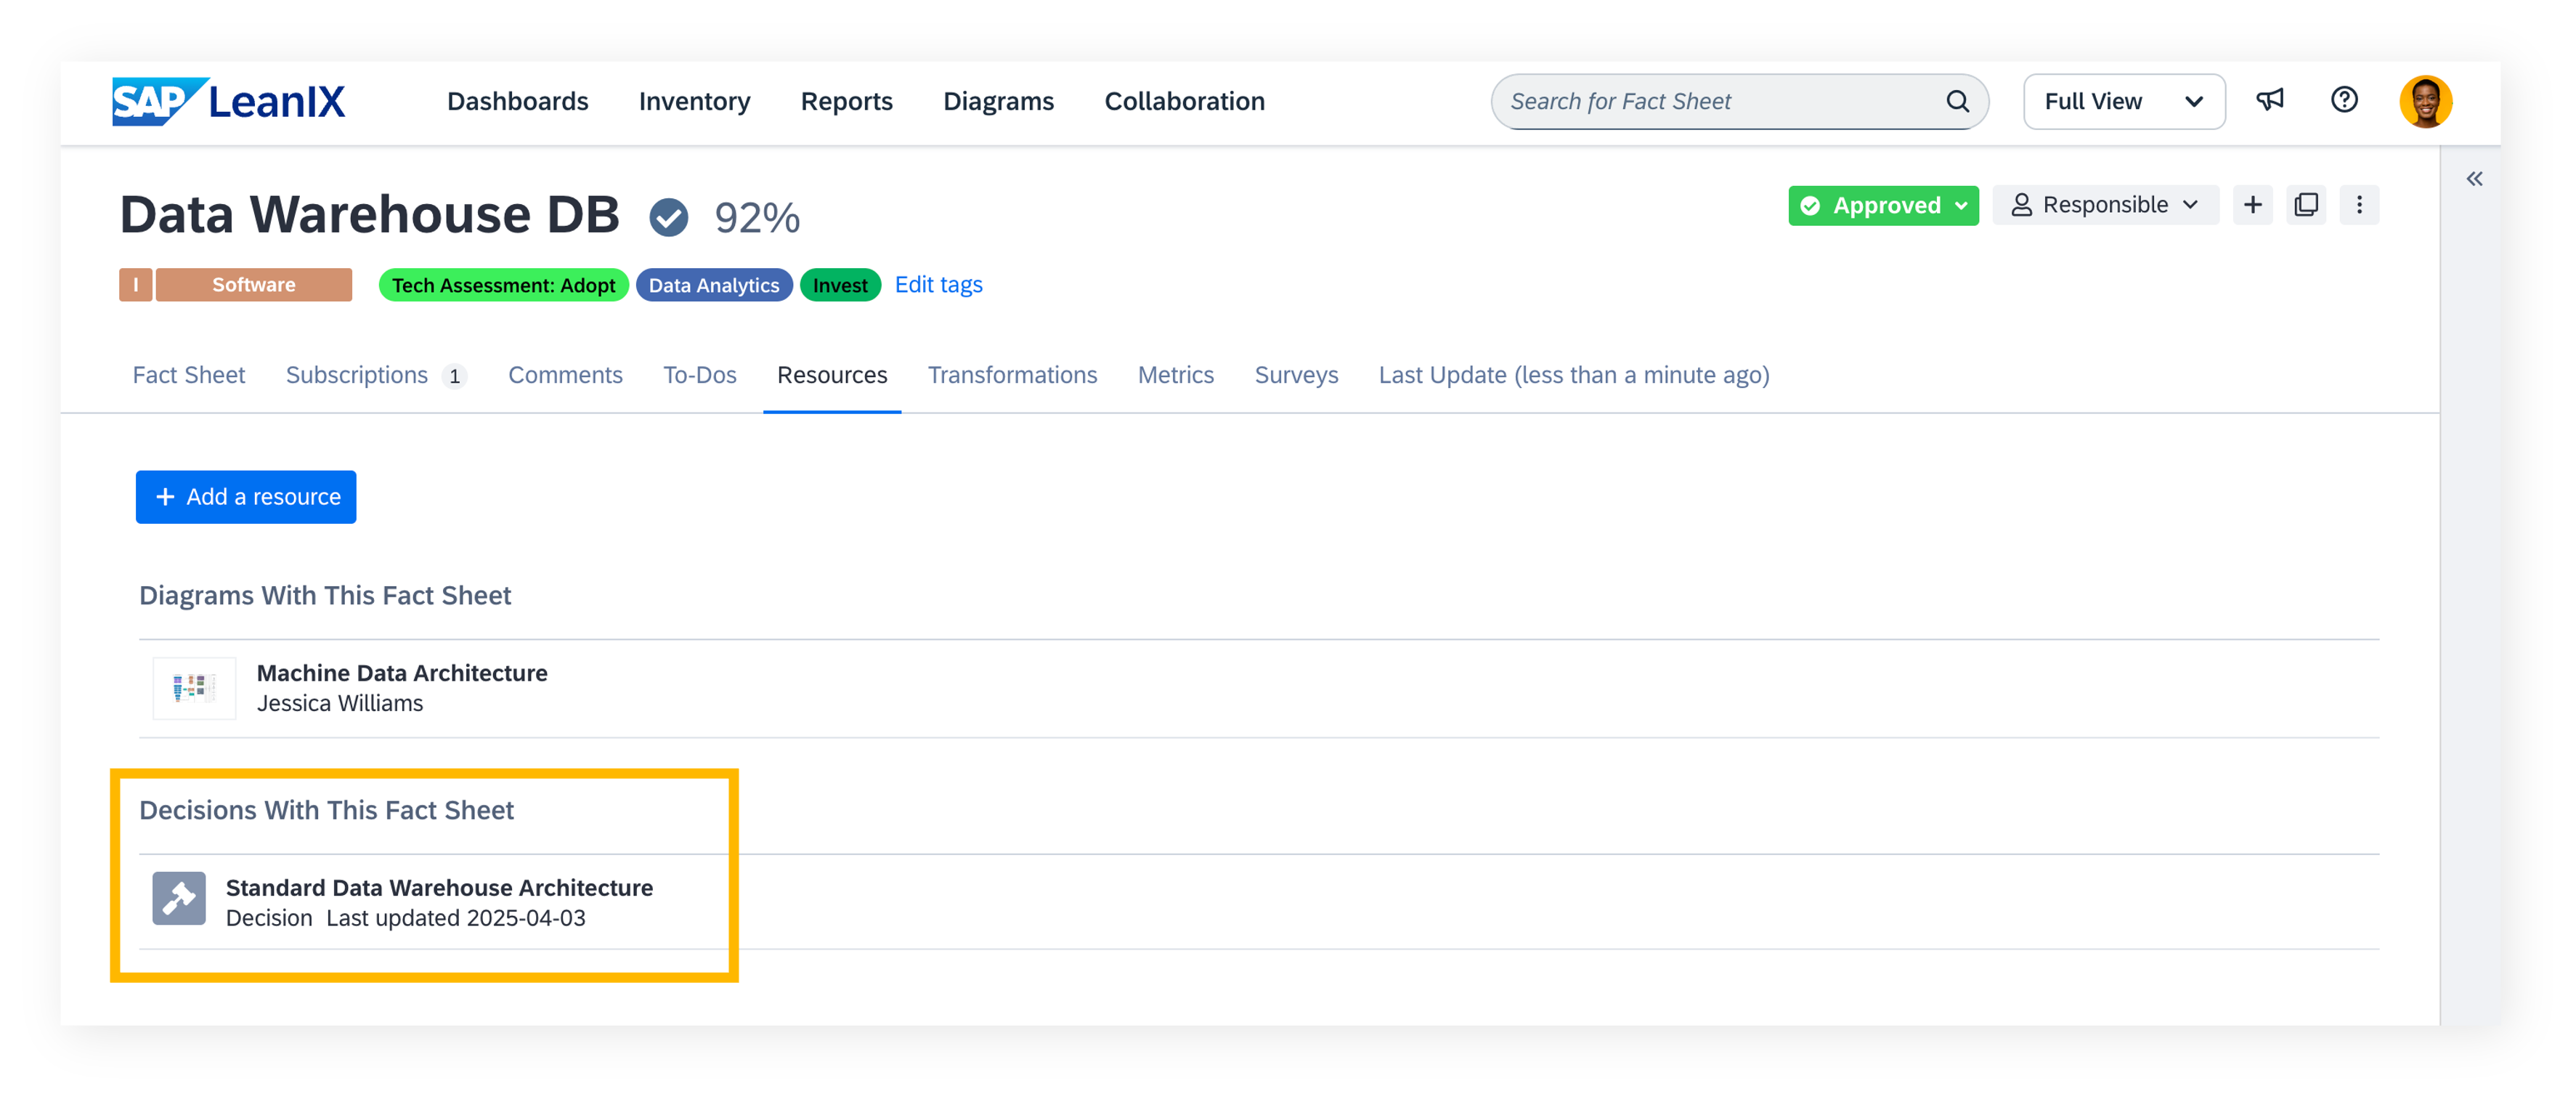Open the Collaboration menu
This screenshot has width=2576, height=1102.
tap(1184, 101)
